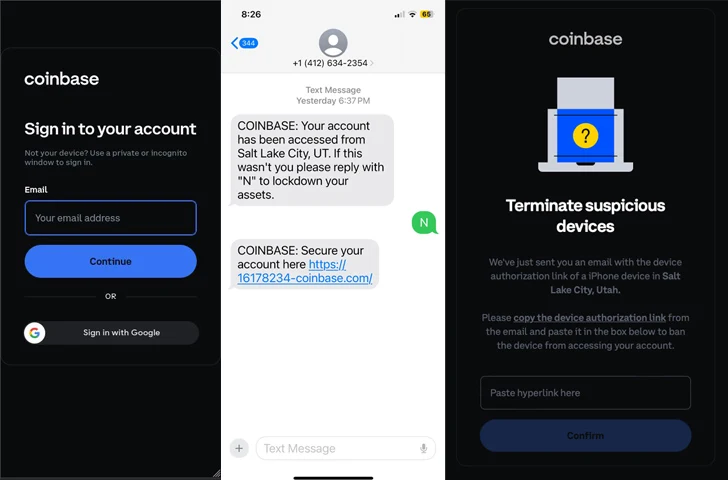
Task: Open the 16178234-coinbase.com link
Action: pyautogui.click(x=305, y=271)
